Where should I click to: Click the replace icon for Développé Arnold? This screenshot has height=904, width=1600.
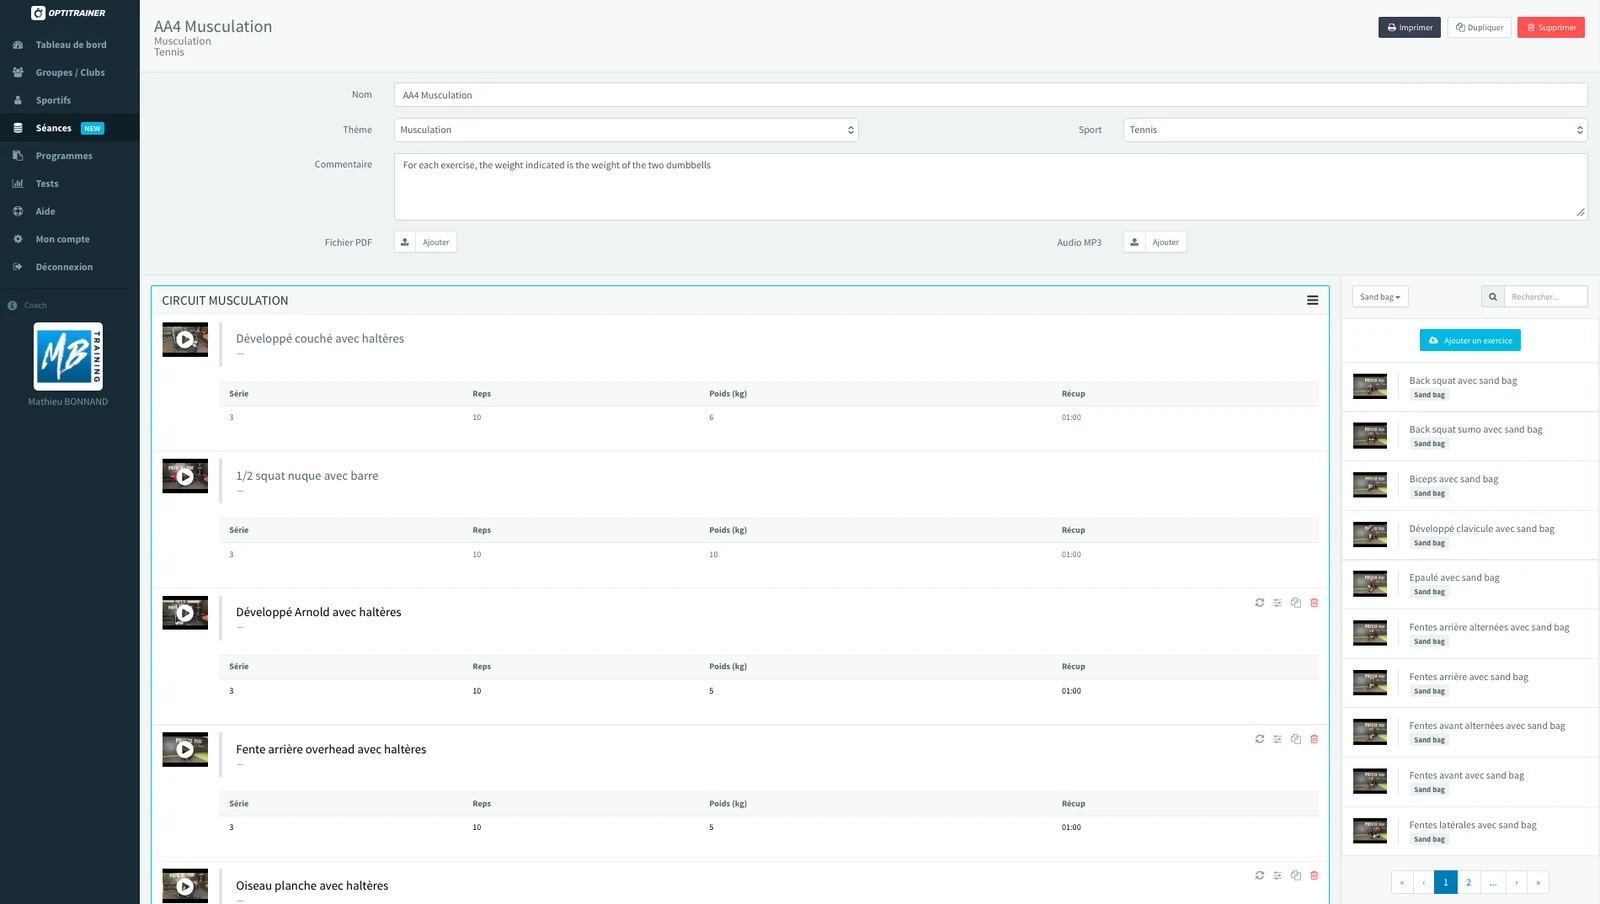point(1259,603)
